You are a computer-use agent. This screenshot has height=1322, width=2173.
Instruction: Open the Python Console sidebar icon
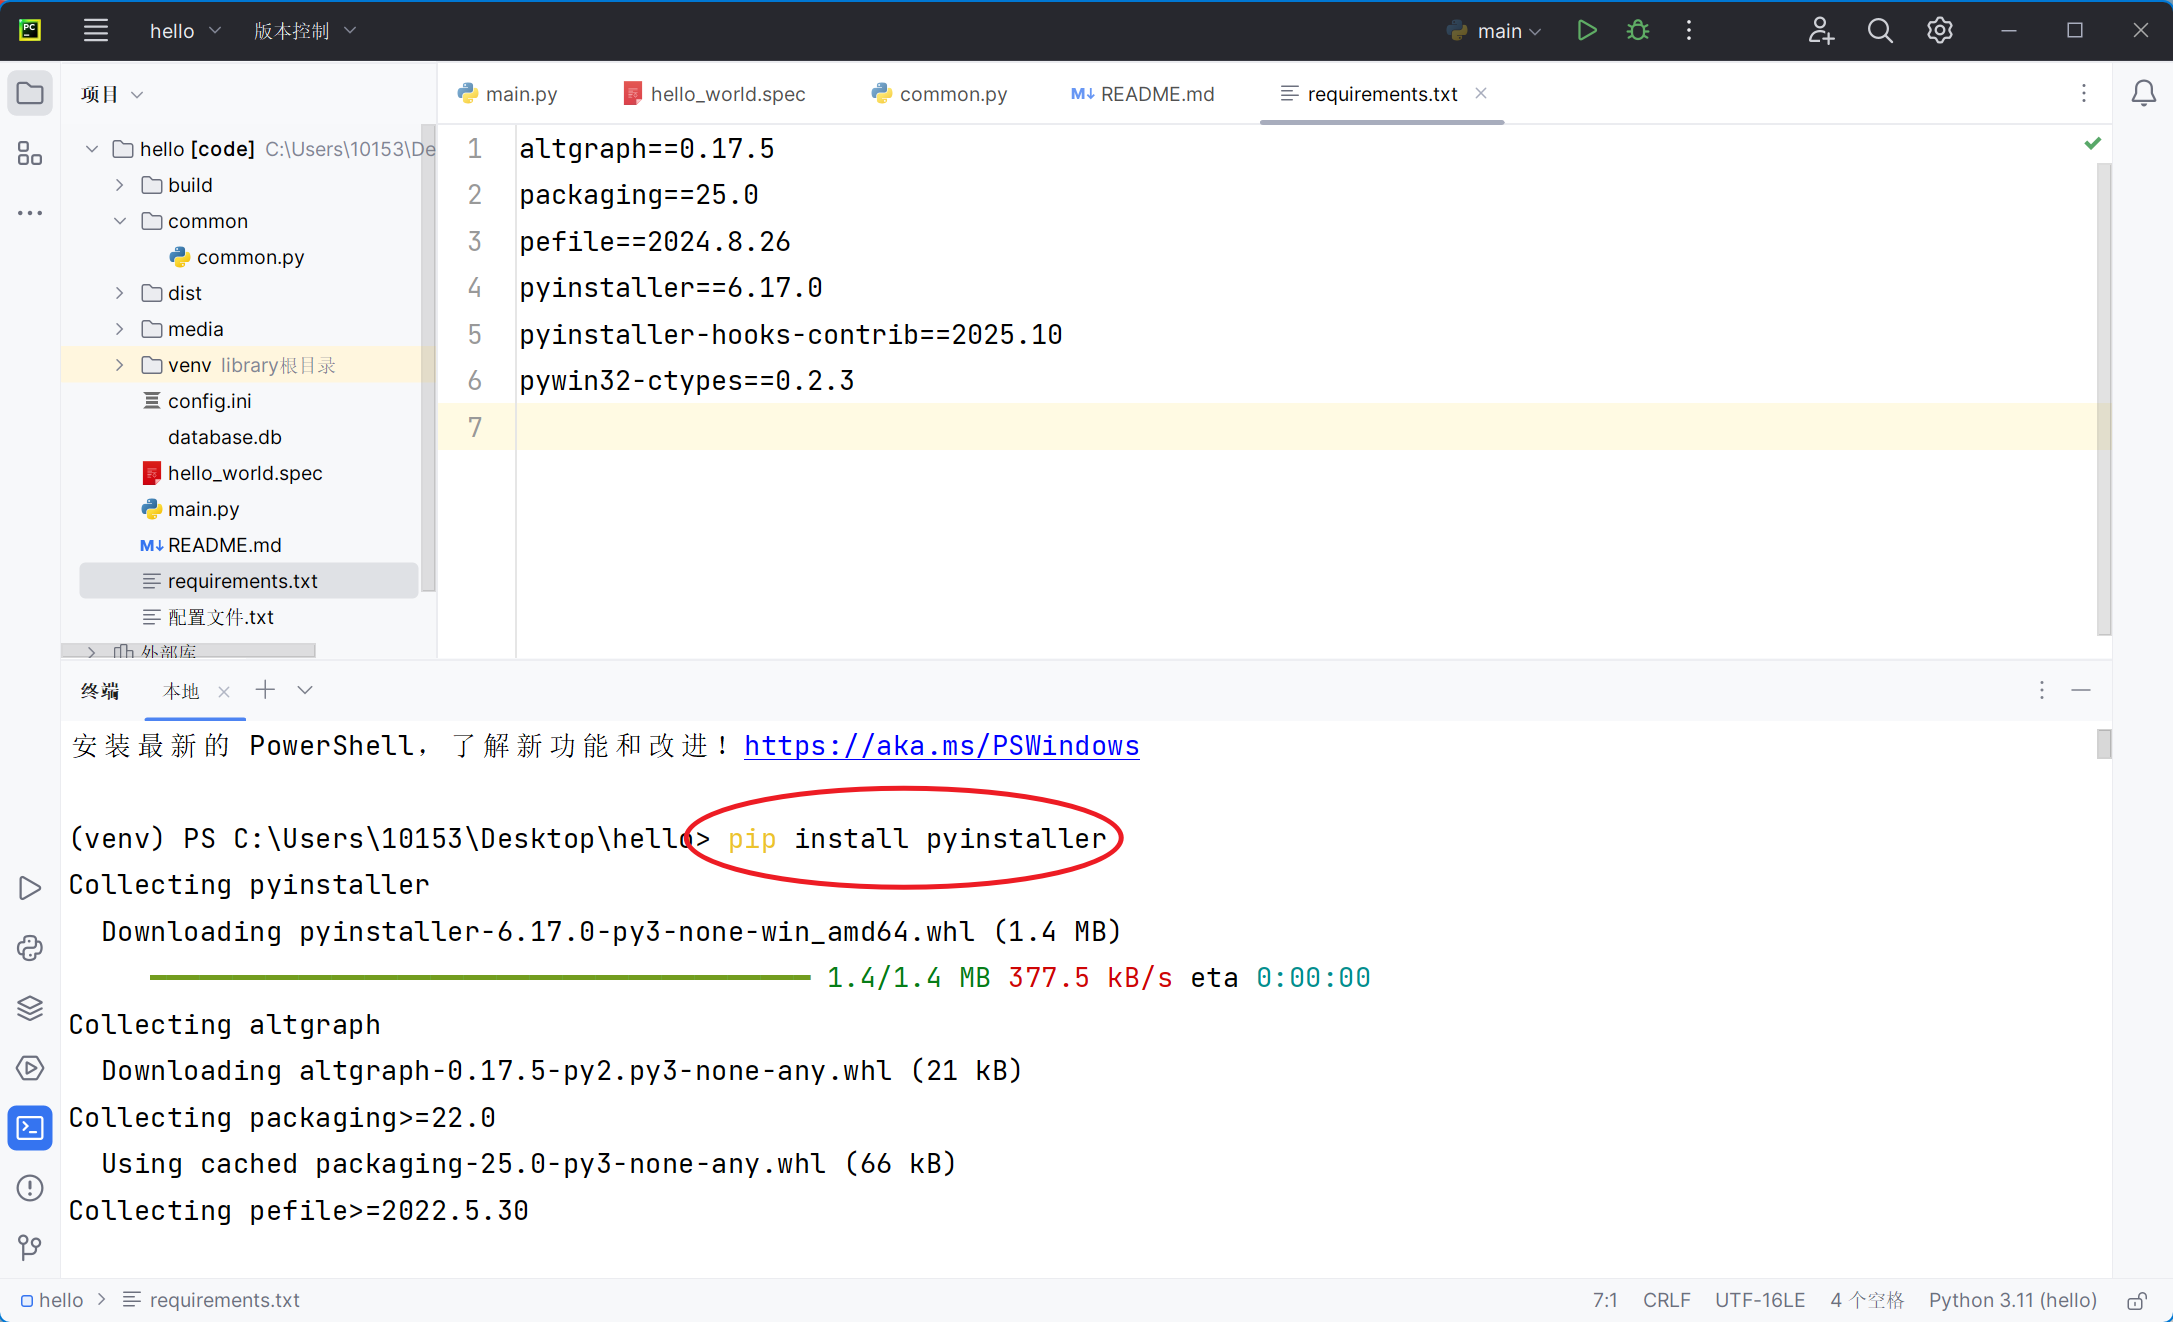coord(29,948)
